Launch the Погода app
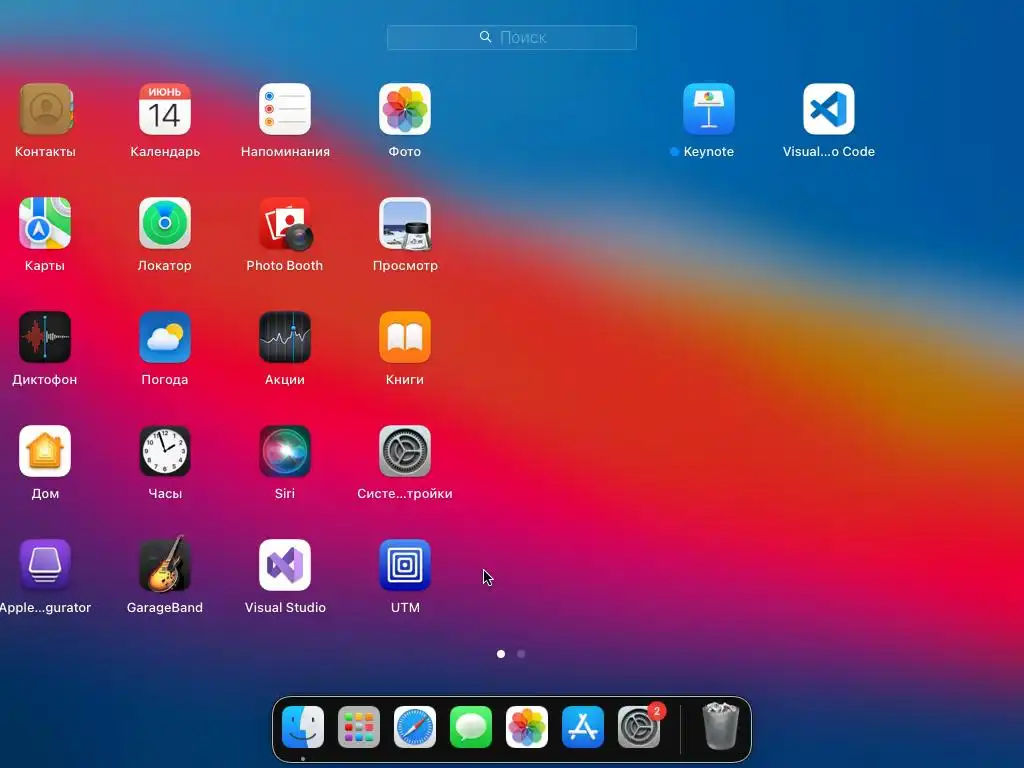Image resolution: width=1024 pixels, height=768 pixels. (x=165, y=337)
